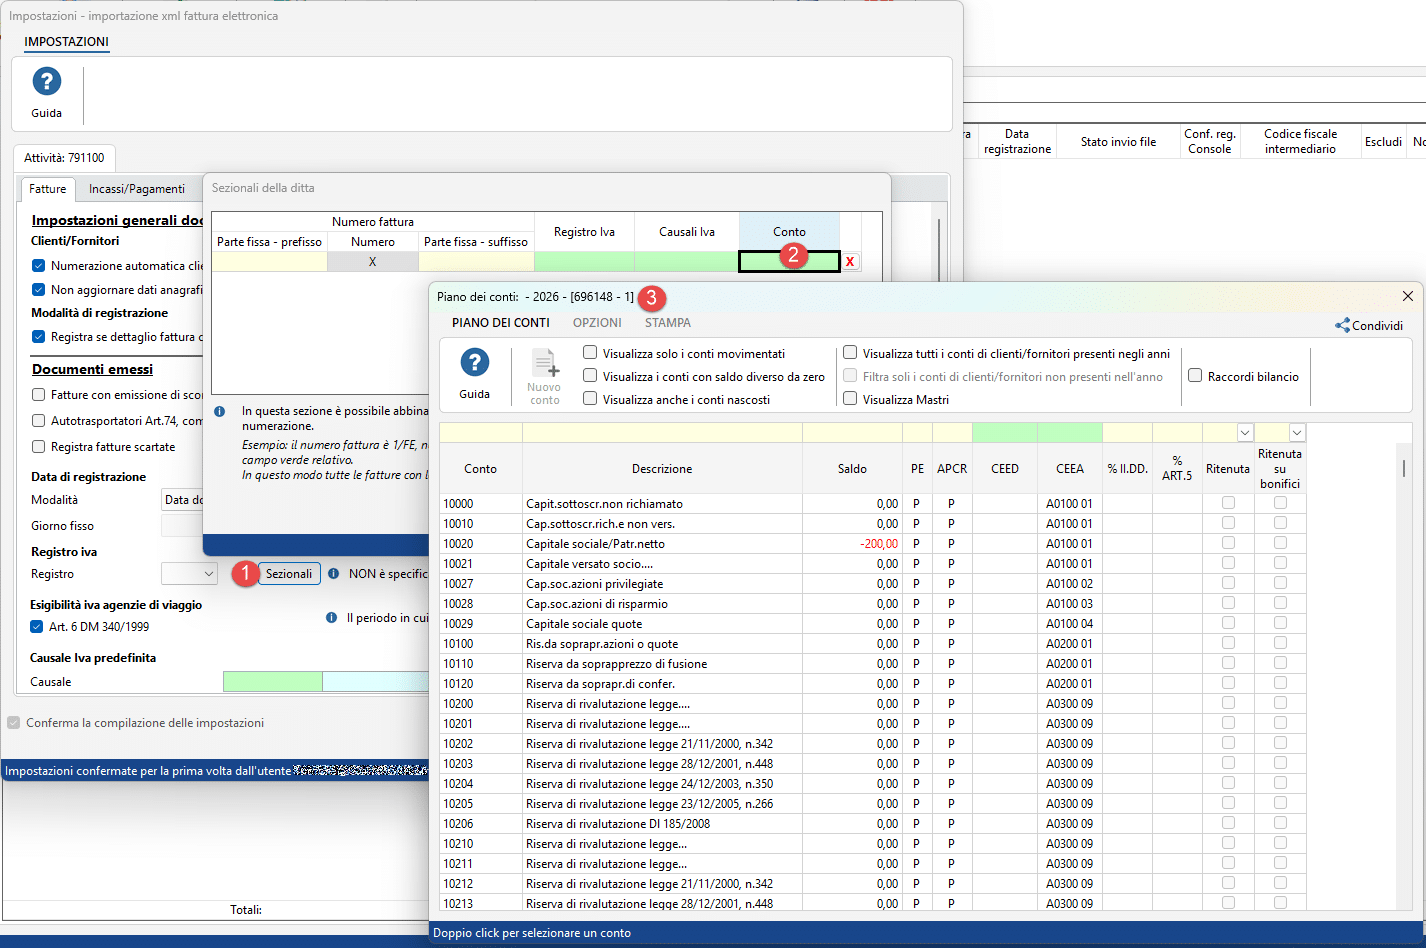Enable 'Visualizza solo i conti movimentati'
Screen dimensions: 1426x948
(591, 353)
